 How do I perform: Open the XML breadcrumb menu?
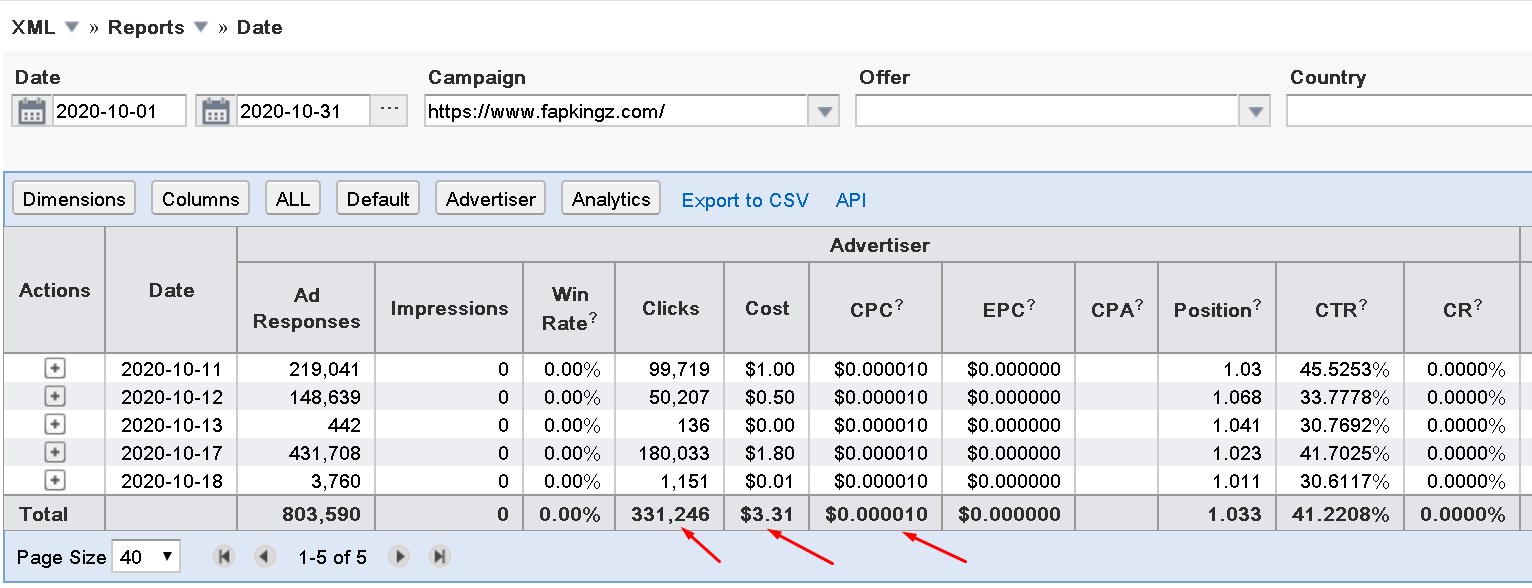coord(71,28)
